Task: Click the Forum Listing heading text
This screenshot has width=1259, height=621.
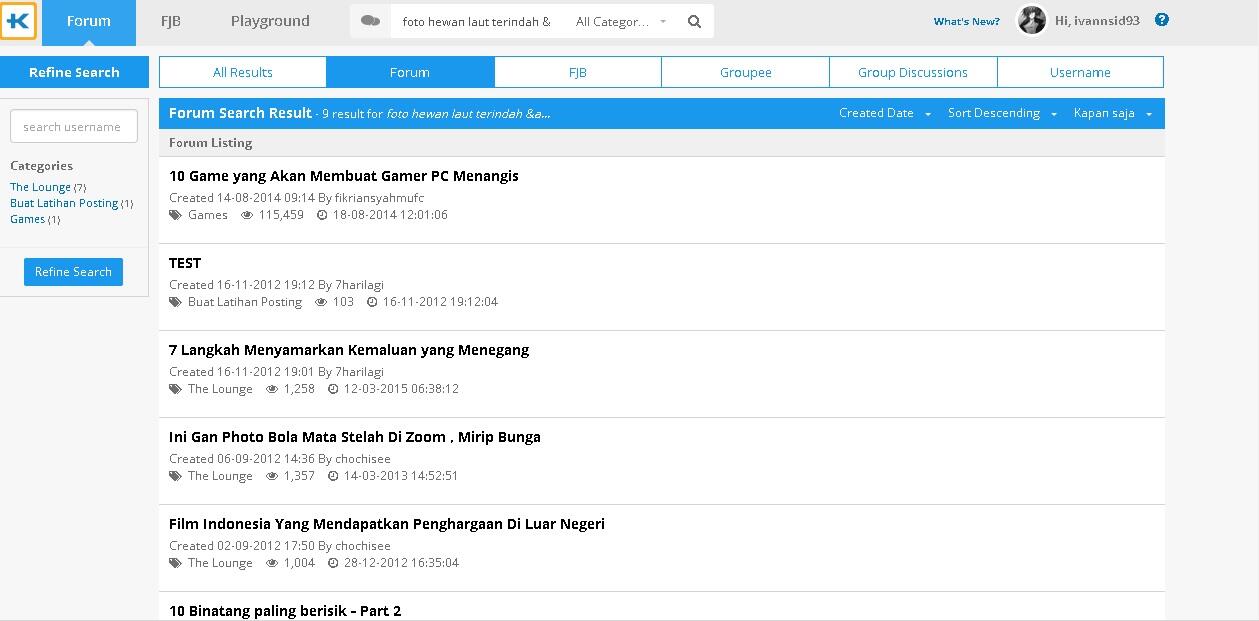Action: click(x=211, y=143)
